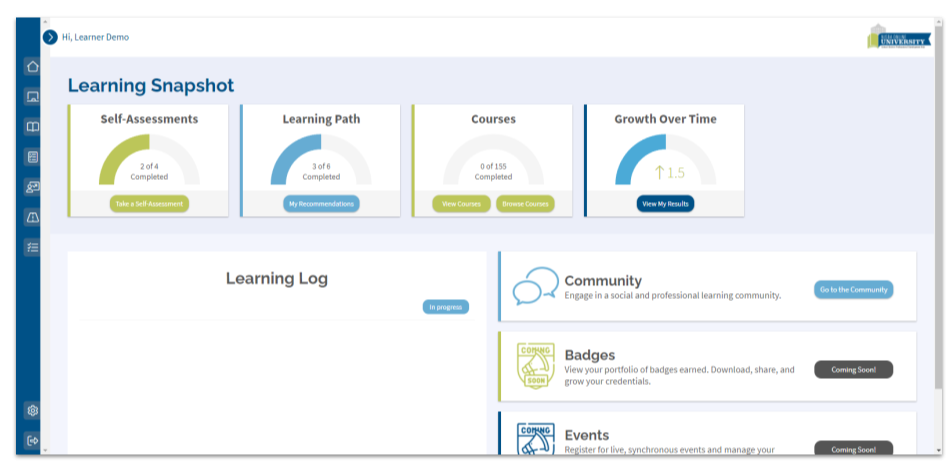Open the classroom screen icon in the sidebar
The height and width of the screenshot is (472, 952).
click(33, 97)
